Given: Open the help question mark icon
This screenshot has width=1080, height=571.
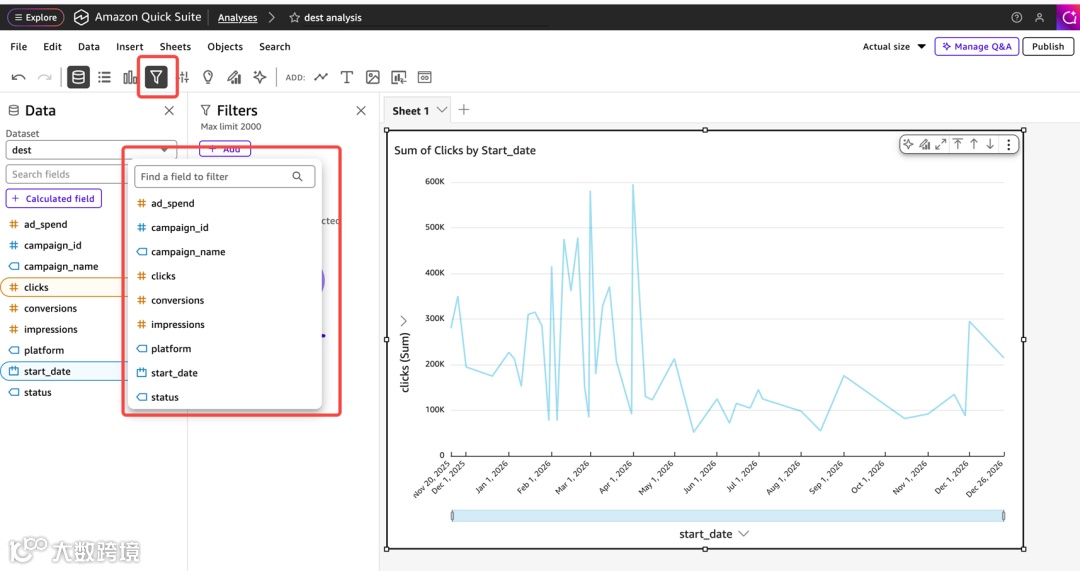Looking at the screenshot, I should (x=1017, y=17).
